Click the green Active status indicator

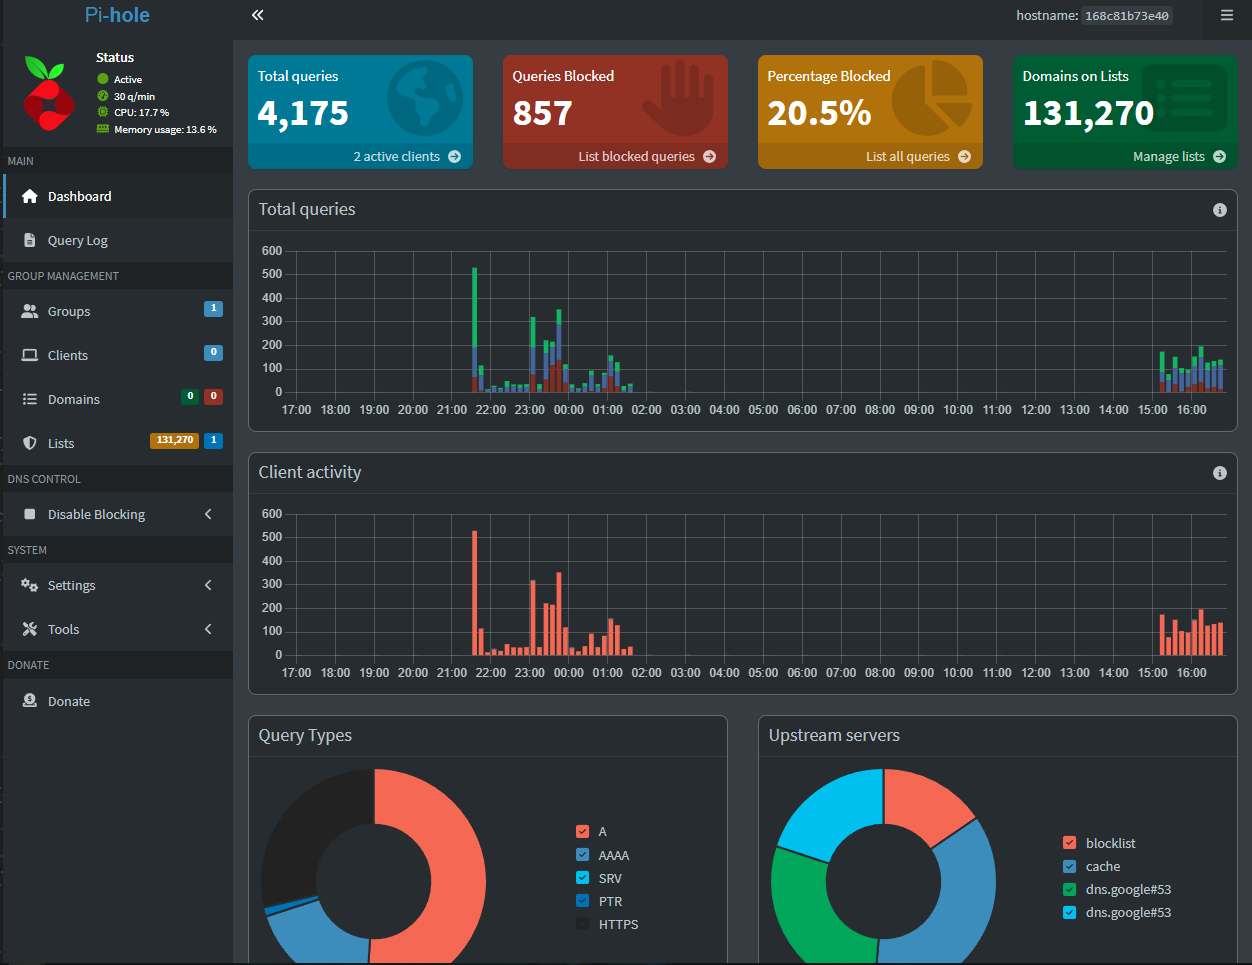(x=103, y=79)
